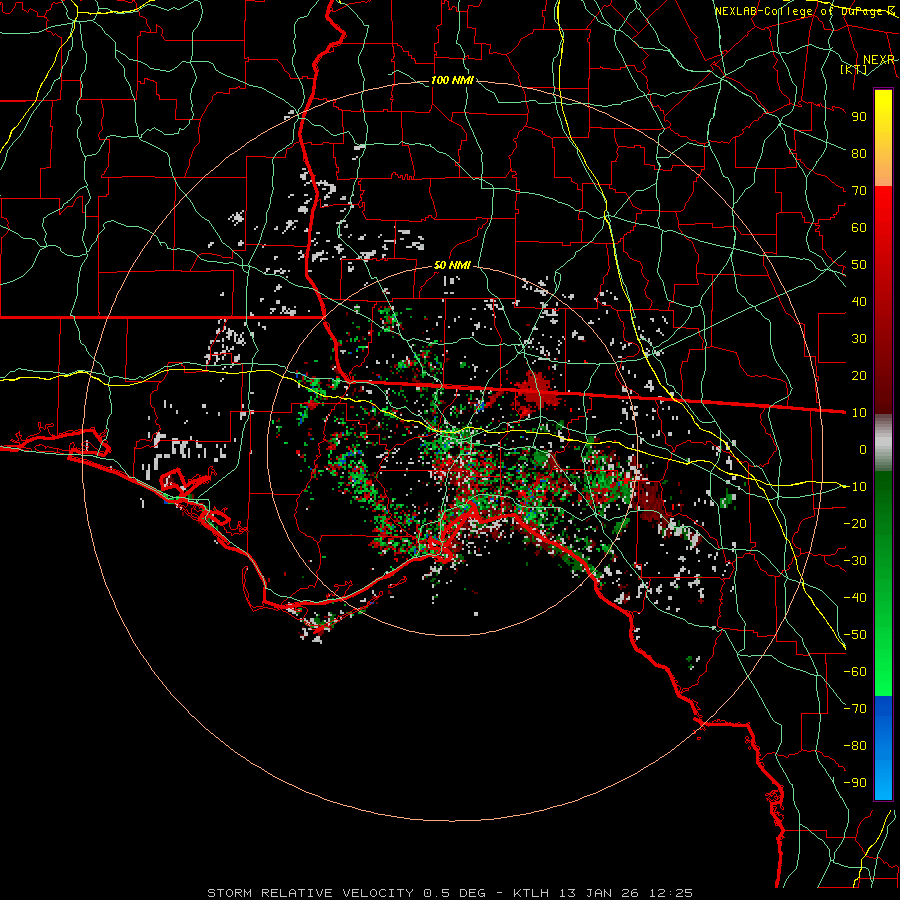The image size is (900, 900).
Task: Click the 70 value on the scale
Action: click(859, 191)
